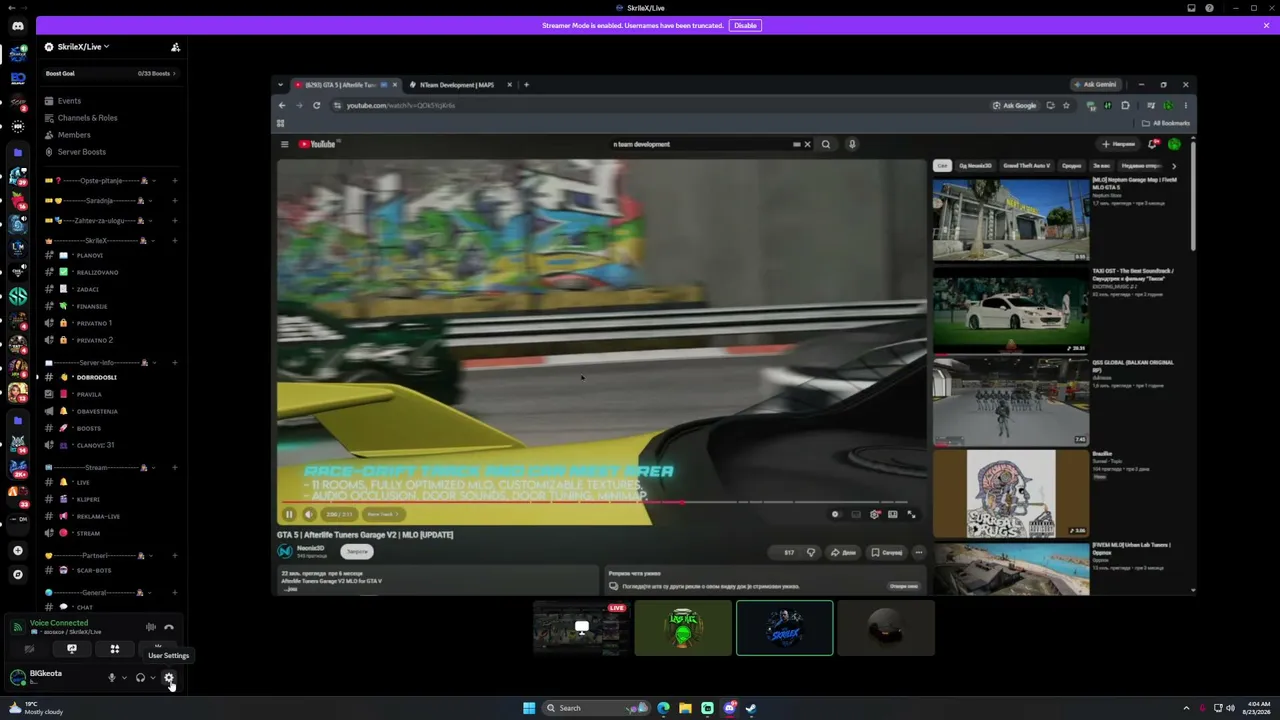Disconnect from the voice channel

coord(169,627)
